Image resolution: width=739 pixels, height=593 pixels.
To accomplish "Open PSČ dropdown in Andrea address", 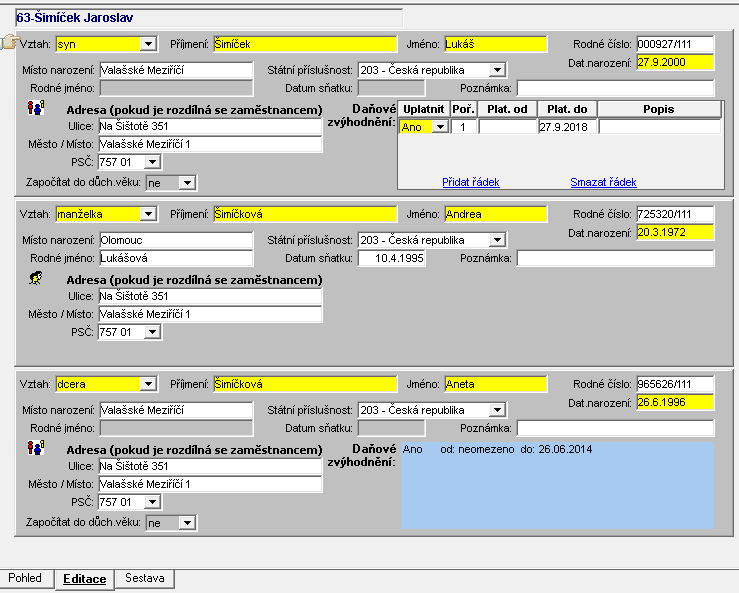I will click(x=152, y=332).
